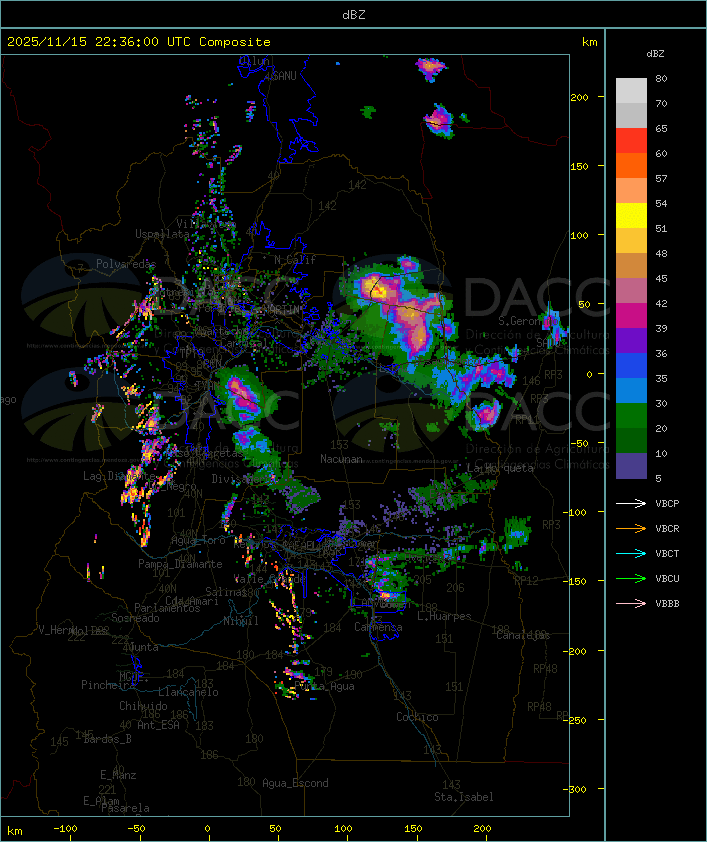The height and width of the screenshot is (842, 707).
Task: Choose the violet 39-36 dBZ swatch
Action: pyautogui.click(x=631, y=340)
